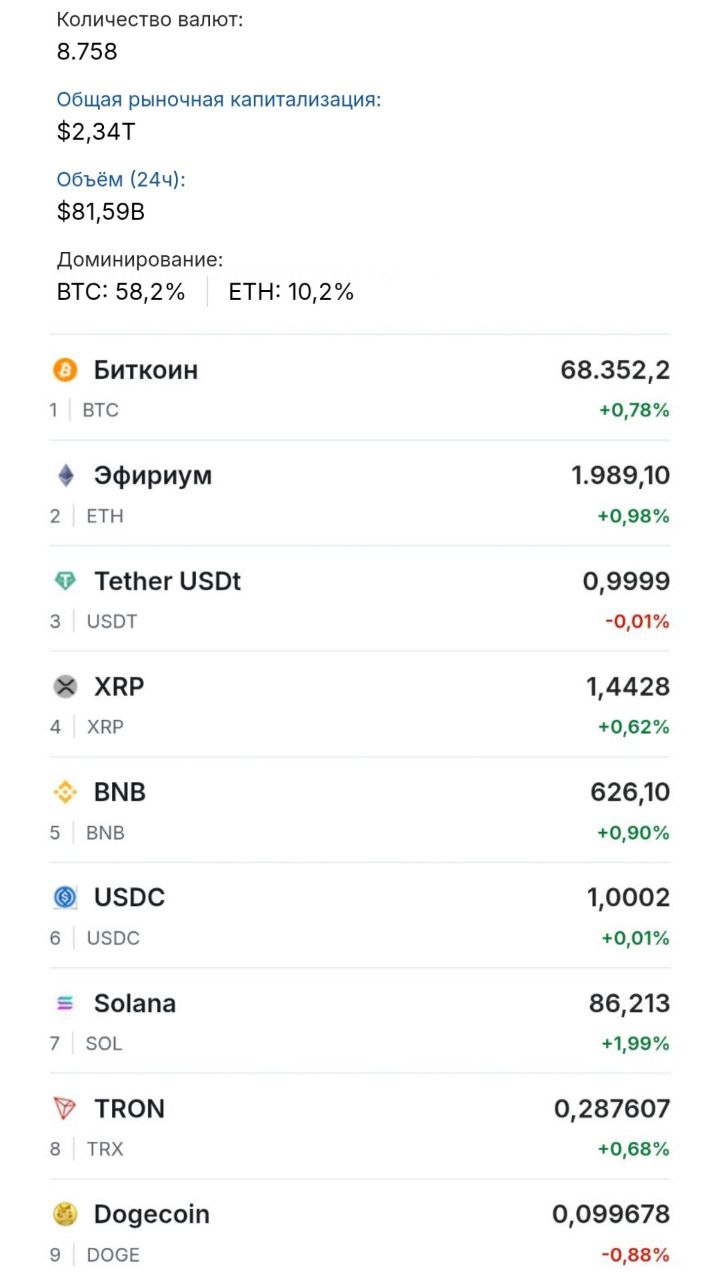720x1280 pixels.
Task: Click the XRP price 1,4428
Action: [x=628, y=687]
